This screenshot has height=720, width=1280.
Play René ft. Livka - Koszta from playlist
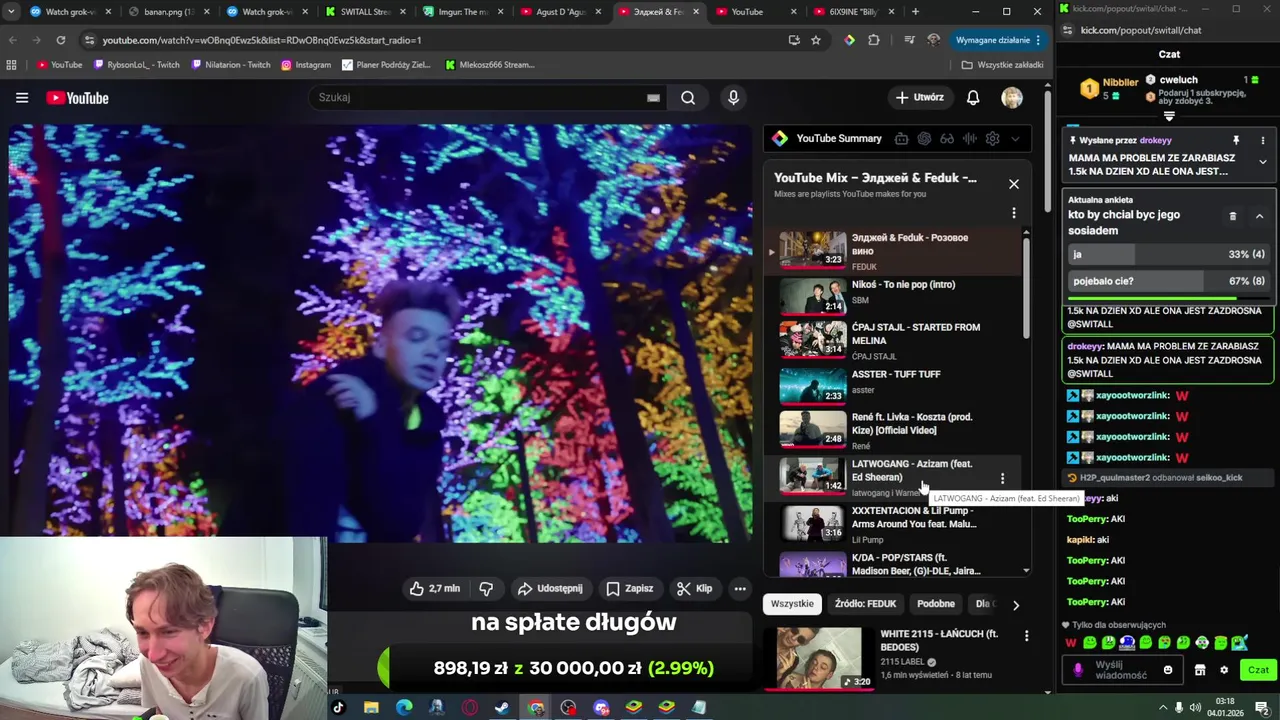[x=895, y=430]
